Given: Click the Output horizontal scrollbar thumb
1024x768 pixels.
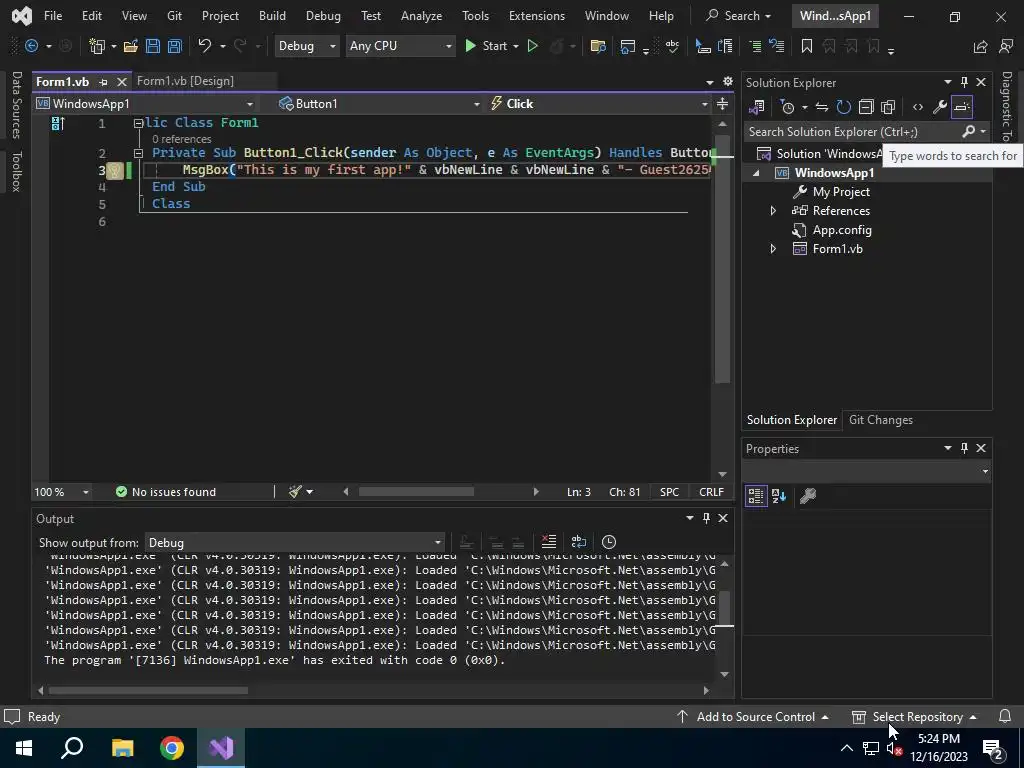Looking at the screenshot, I should [148, 690].
